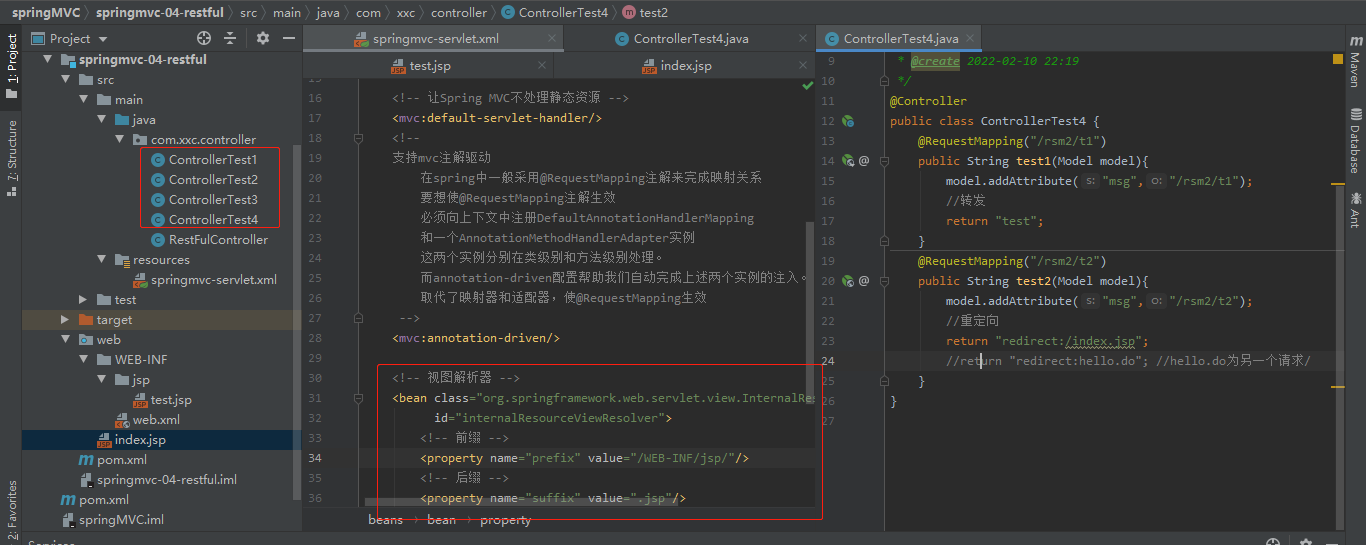
Task: Expand the target folder arrow
Action: (65, 320)
